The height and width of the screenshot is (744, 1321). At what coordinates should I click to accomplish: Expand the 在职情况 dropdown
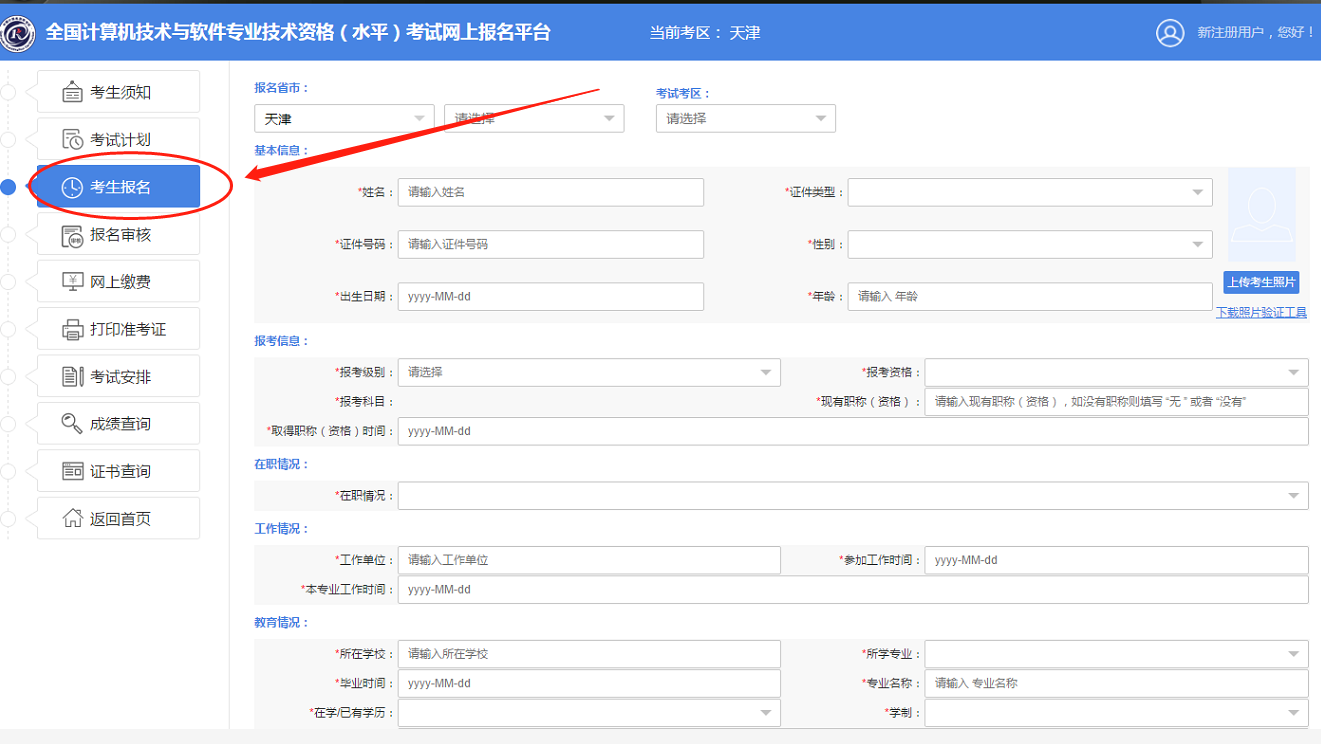tap(852, 496)
